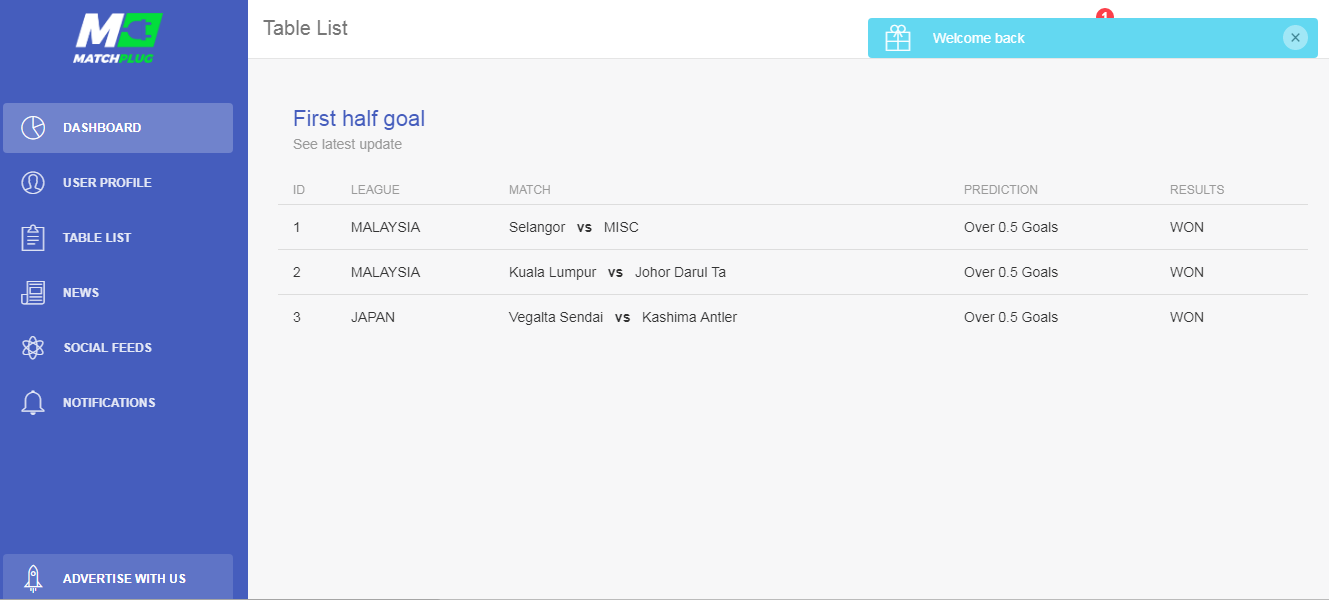The image size is (1329, 600).
Task: Click WON result for Kuala Lumpur match
Action: pyautogui.click(x=1187, y=272)
